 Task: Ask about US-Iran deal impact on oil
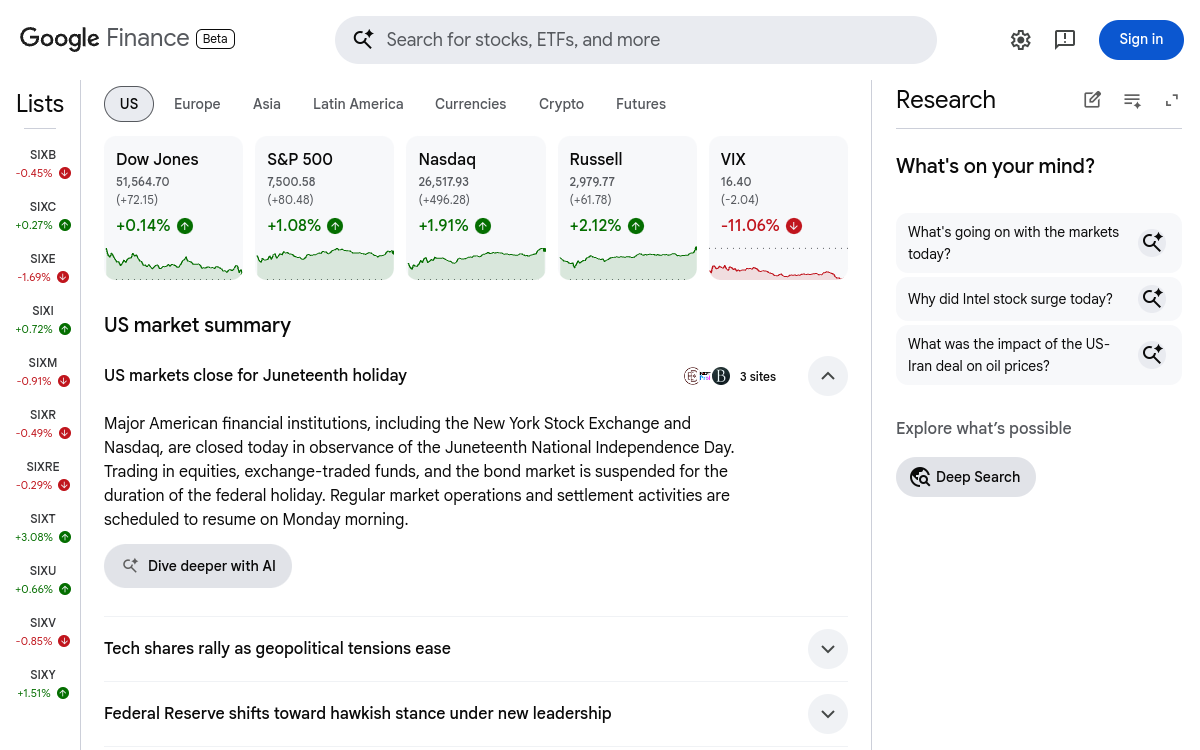click(1038, 355)
